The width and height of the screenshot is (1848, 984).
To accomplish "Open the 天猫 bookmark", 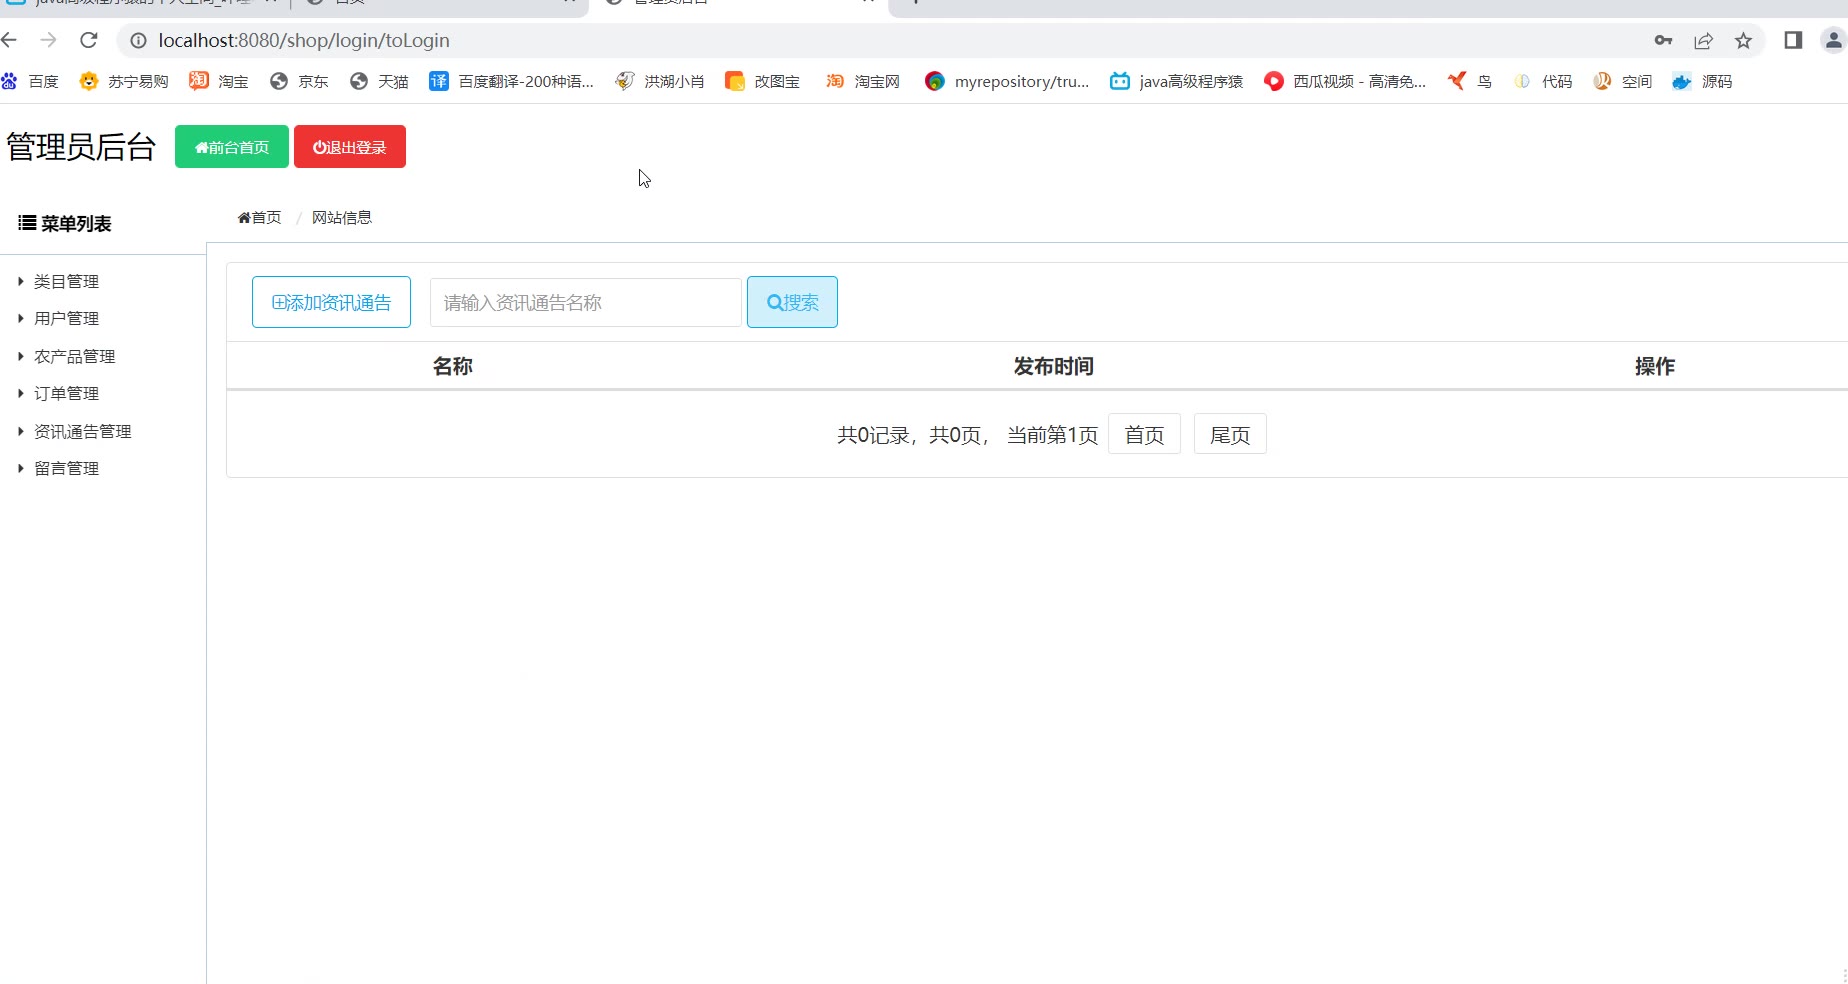I will pos(379,81).
